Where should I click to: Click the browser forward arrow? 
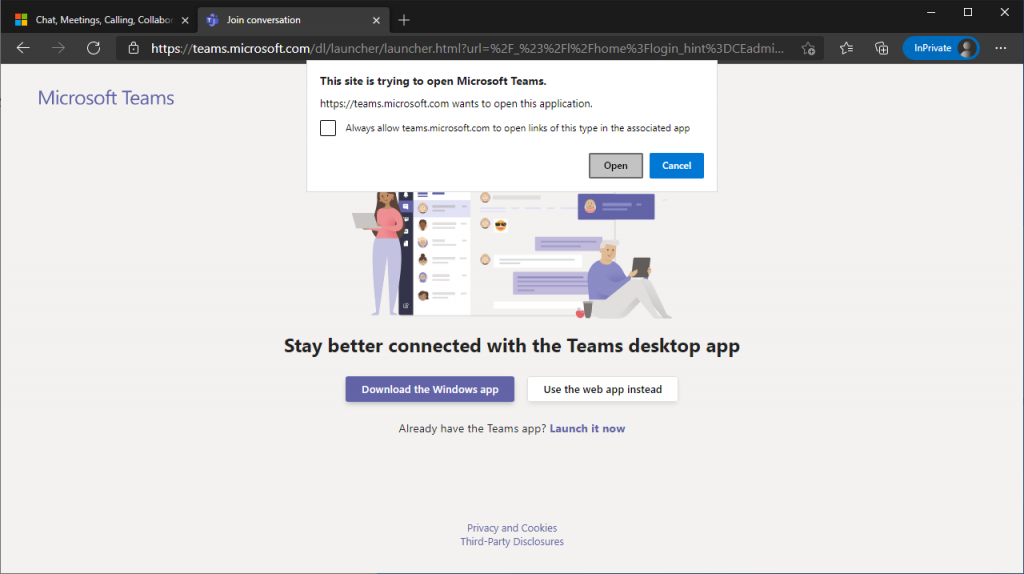[58, 48]
